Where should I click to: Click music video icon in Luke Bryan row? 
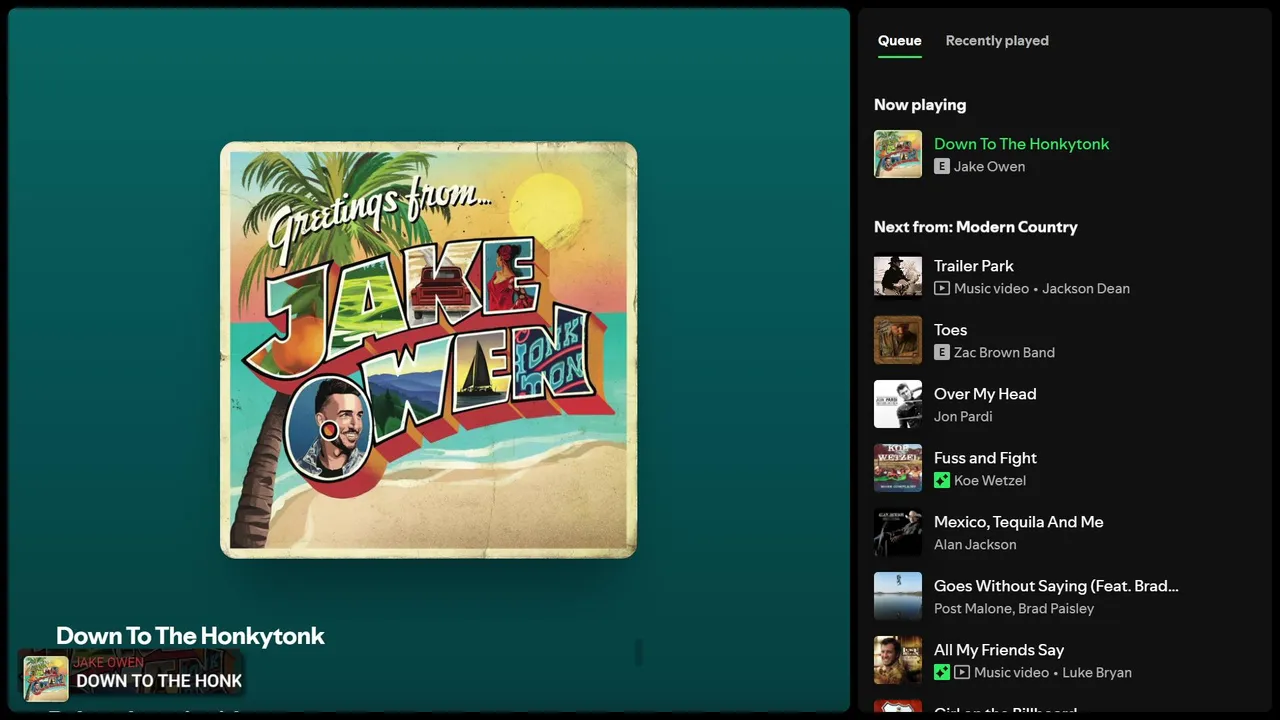point(961,673)
